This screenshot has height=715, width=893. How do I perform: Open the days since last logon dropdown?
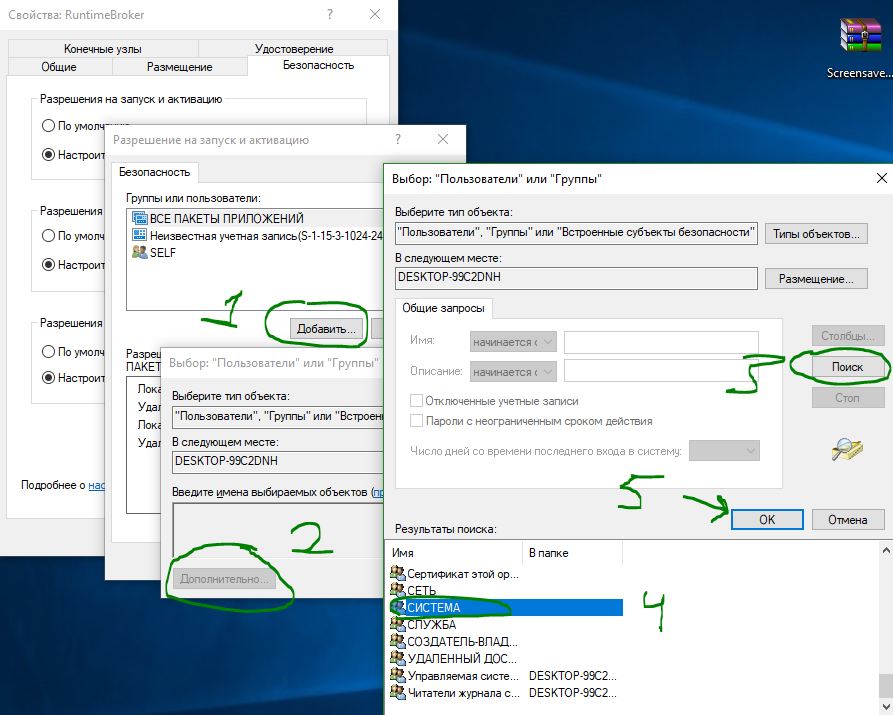pyautogui.click(x=724, y=451)
